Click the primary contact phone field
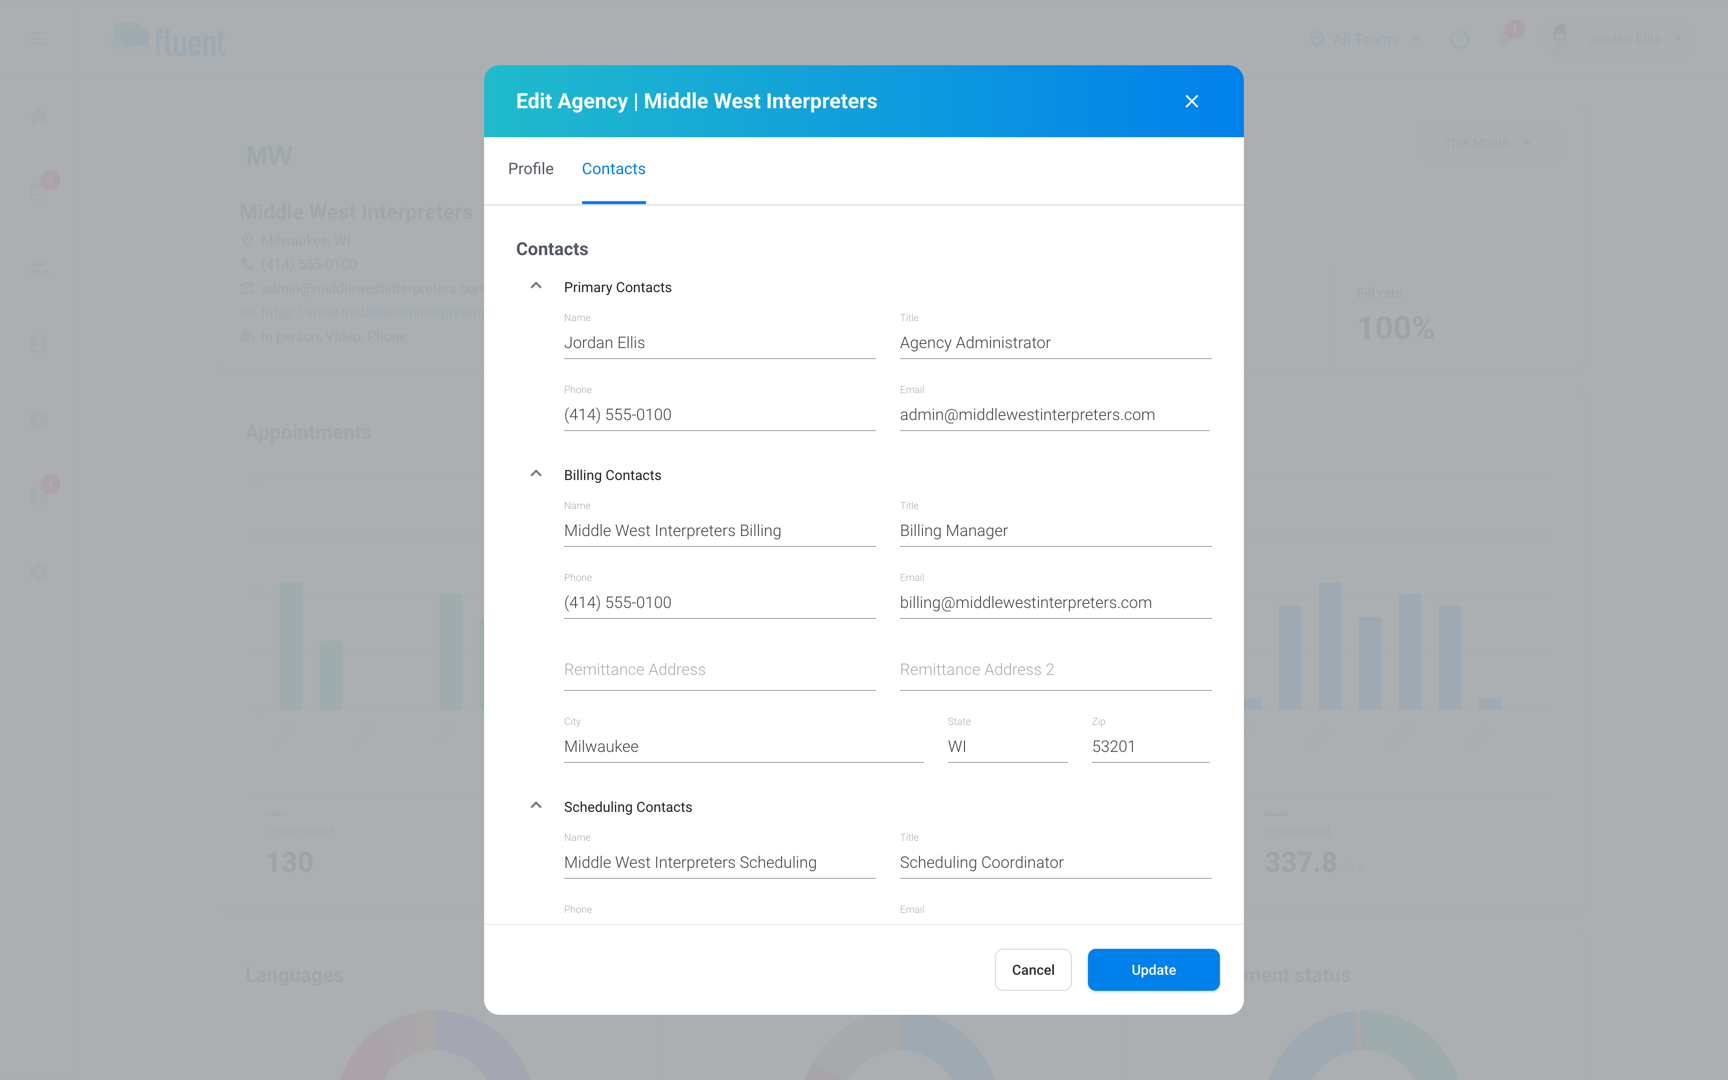This screenshot has width=1728, height=1080. pyautogui.click(x=719, y=415)
